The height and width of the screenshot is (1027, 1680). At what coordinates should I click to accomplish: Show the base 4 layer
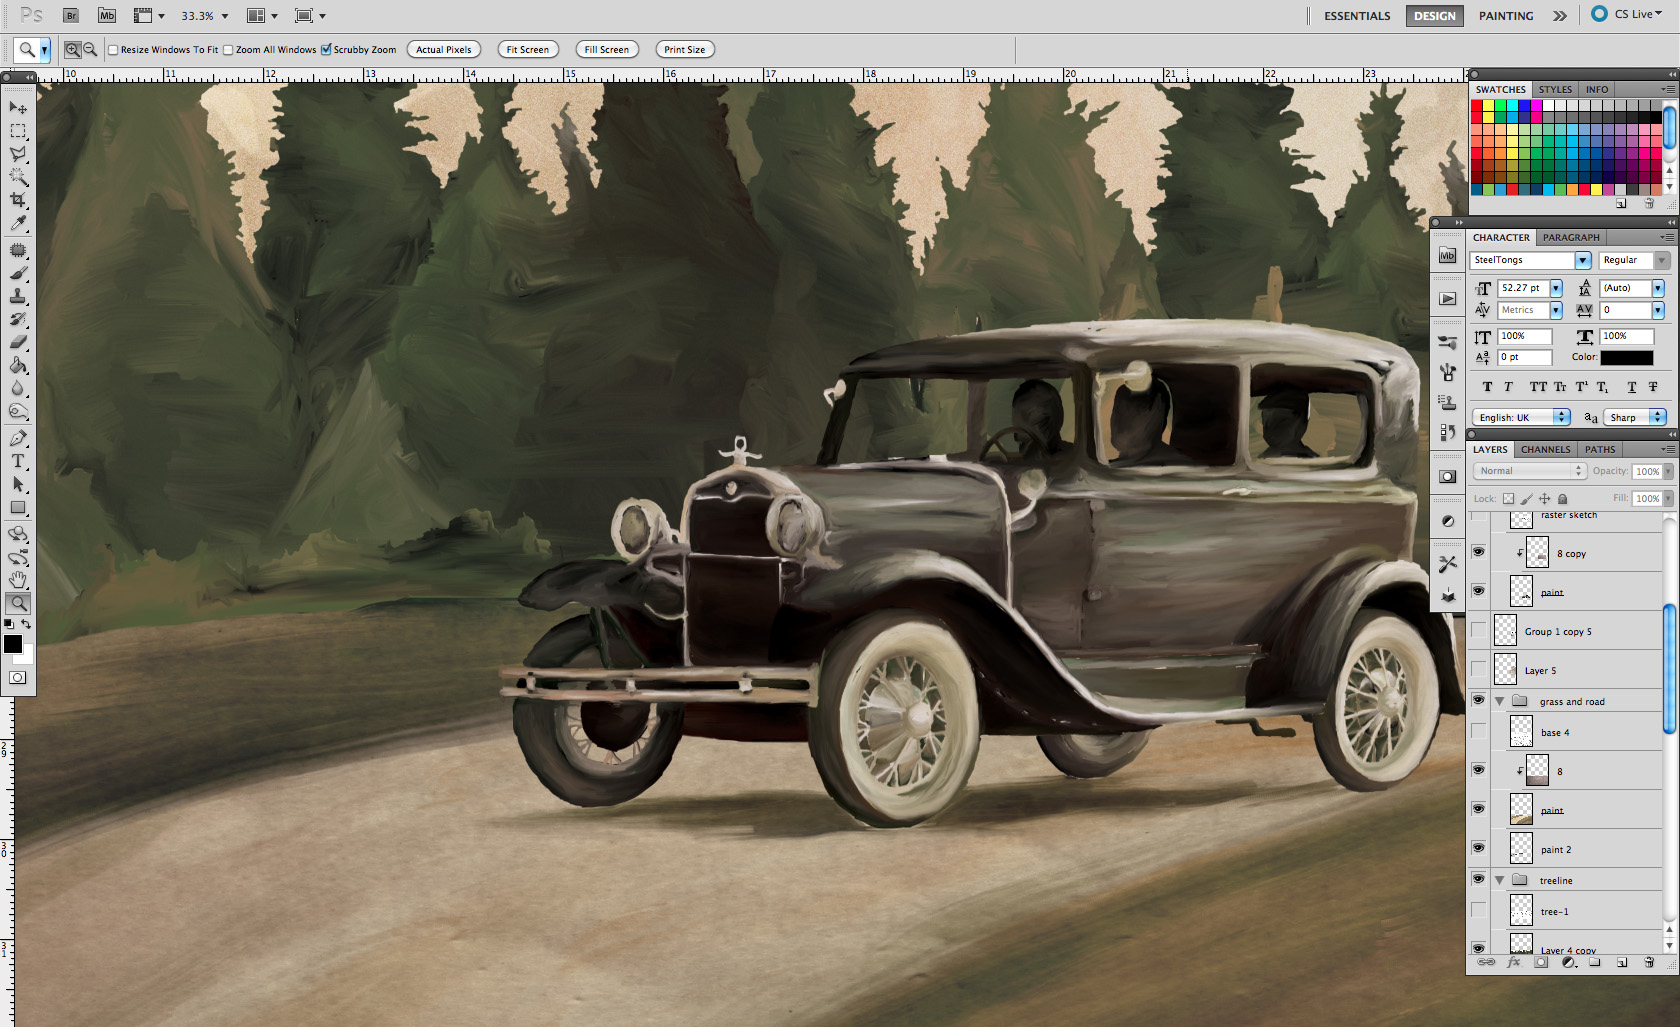pyautogui.click(x=1478, y=731)
